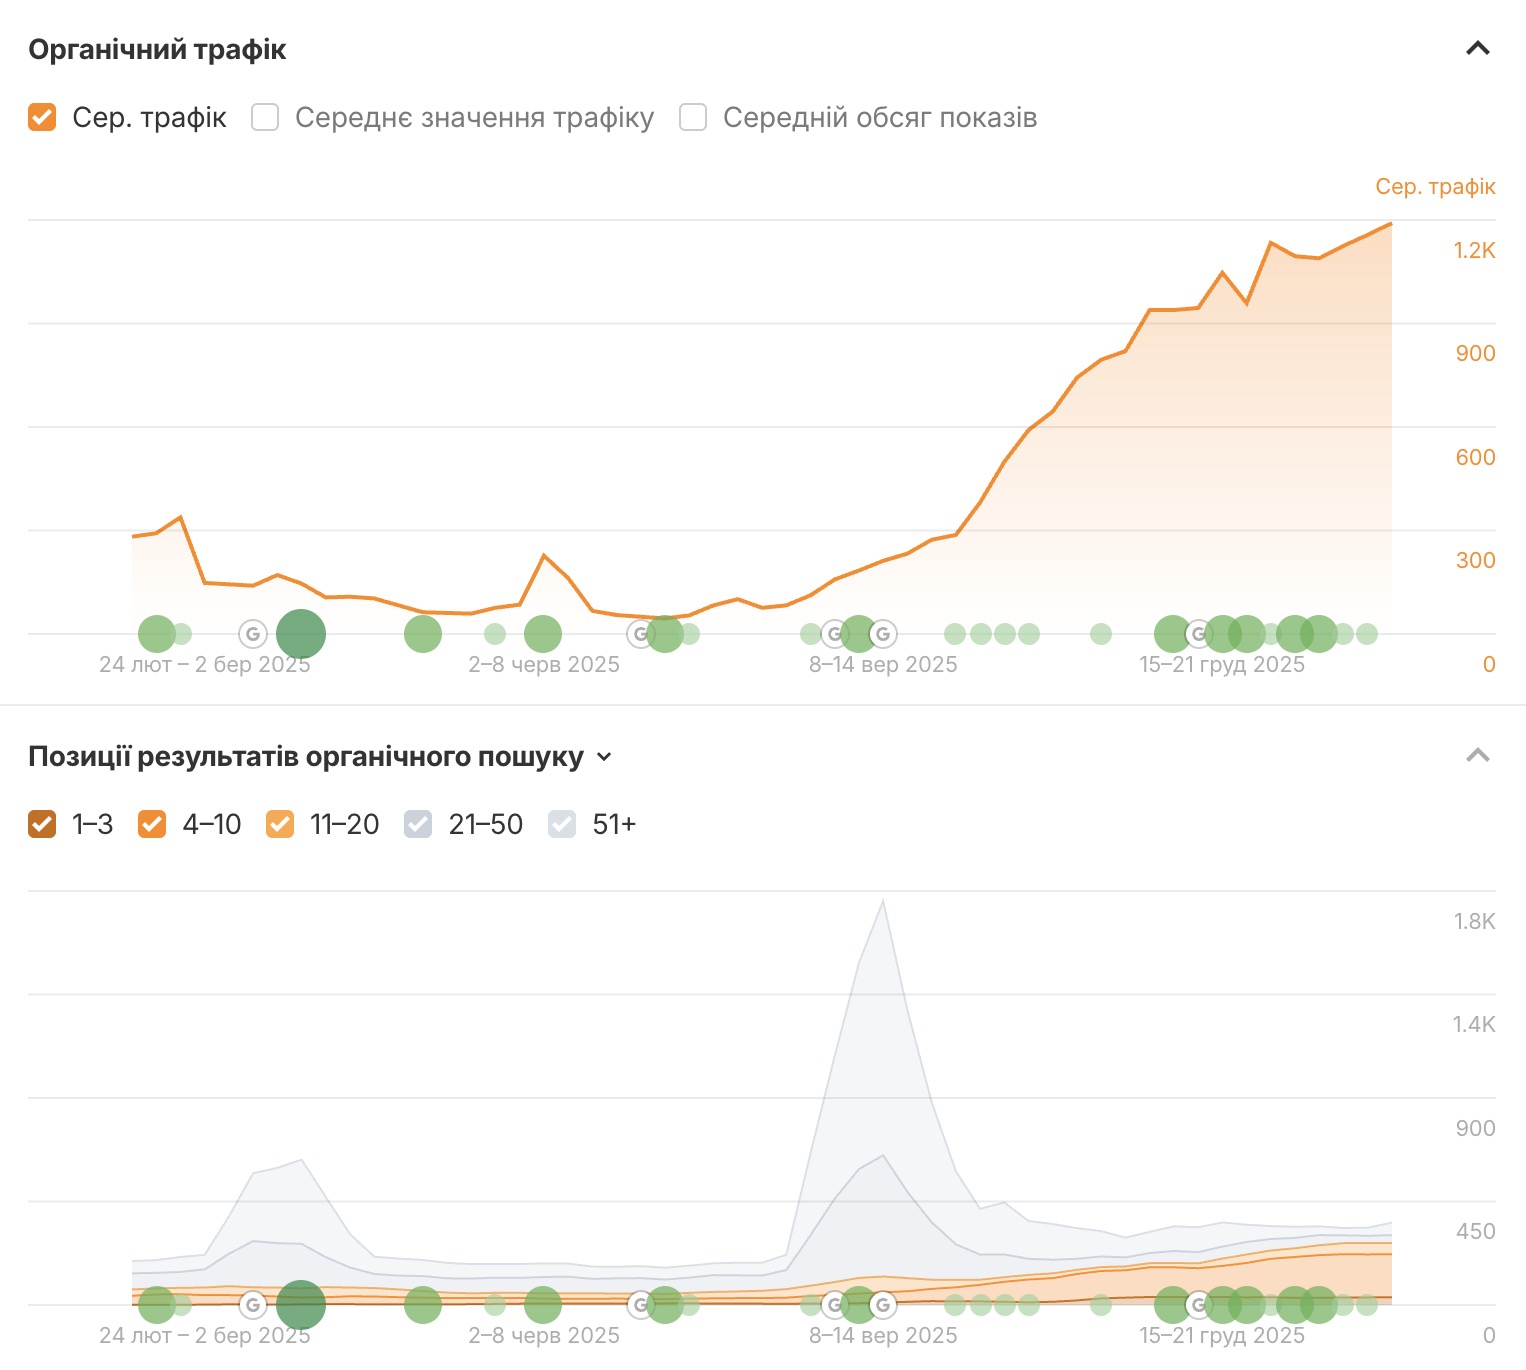Collapse the organic positions section with the chevron at right
Screen dimensions: 1526x1370
(x=1477, y=755)
